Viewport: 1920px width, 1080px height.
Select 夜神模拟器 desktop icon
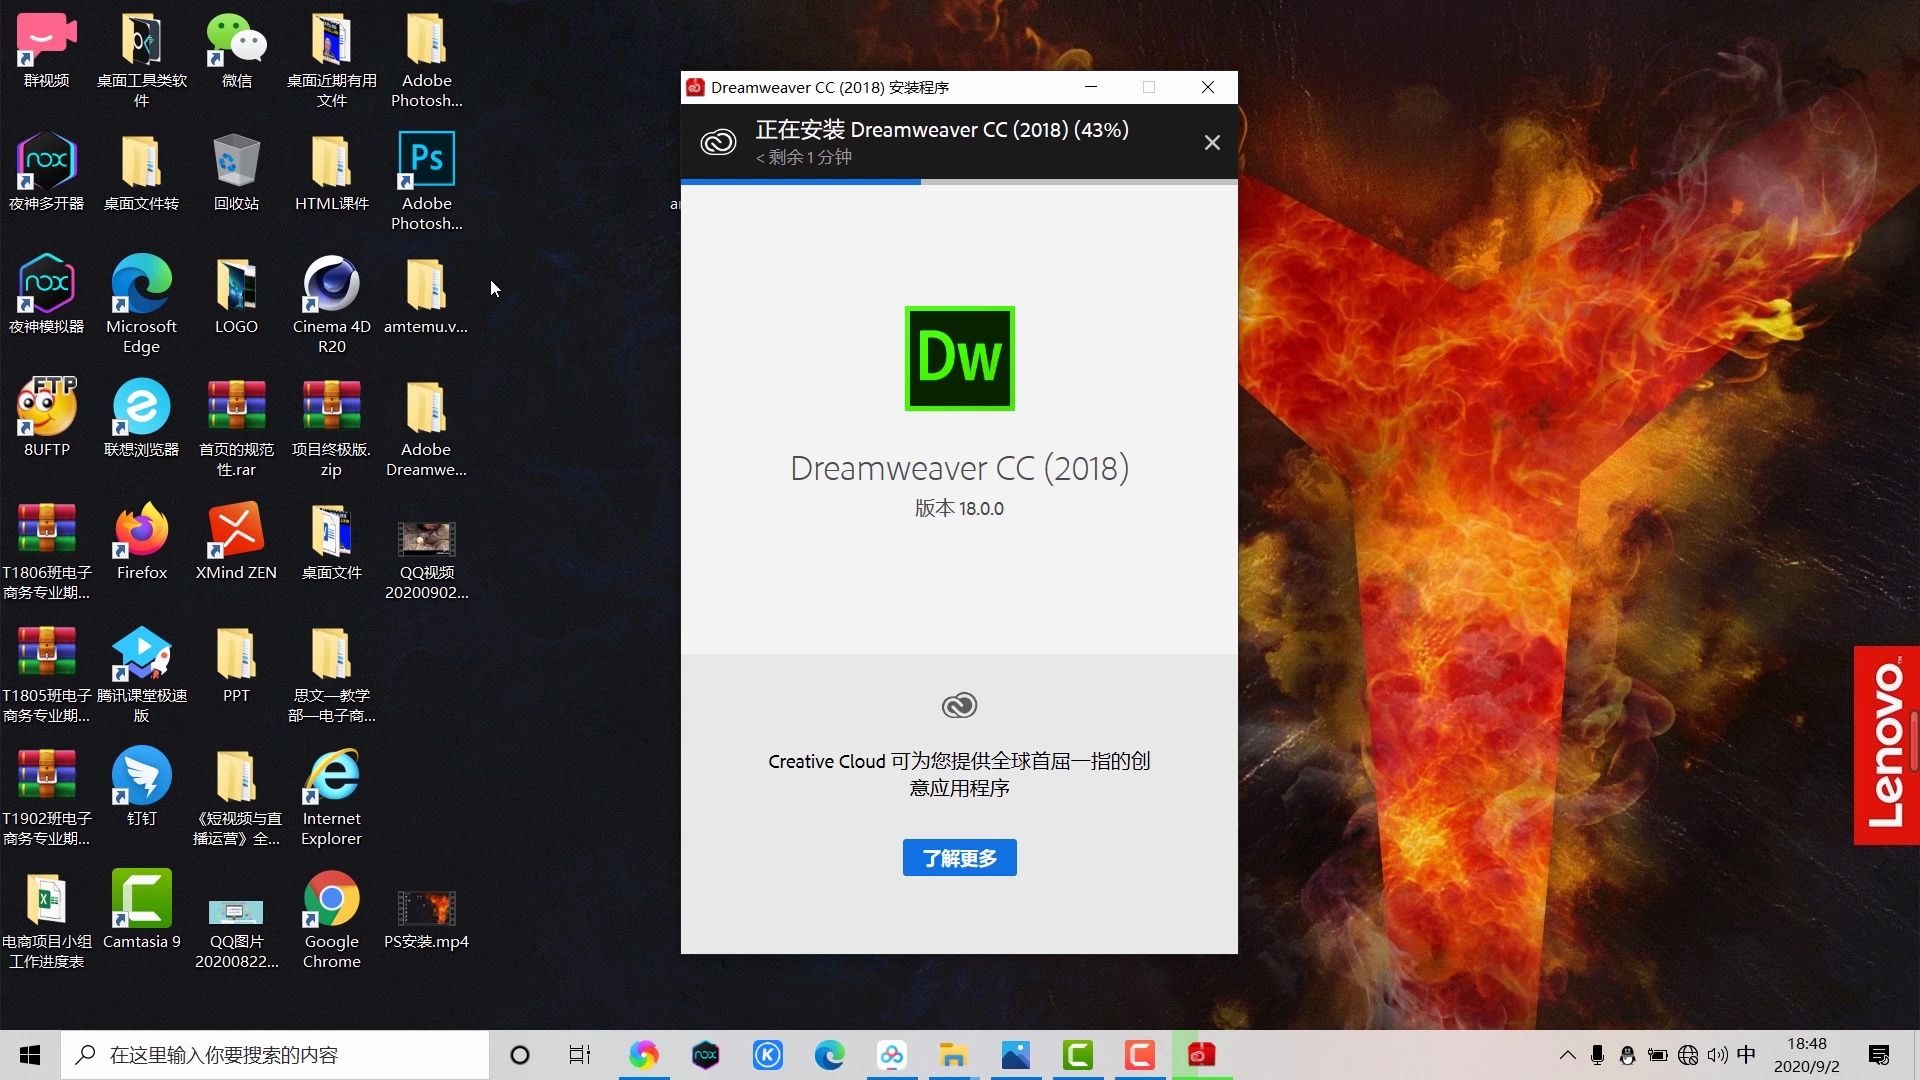point(46,295)
